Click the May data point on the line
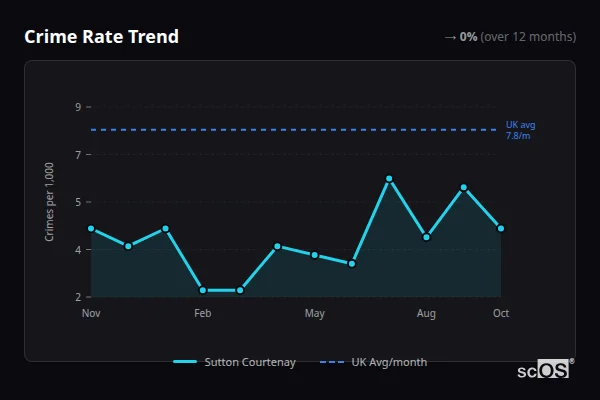 [x=315, y=255]
